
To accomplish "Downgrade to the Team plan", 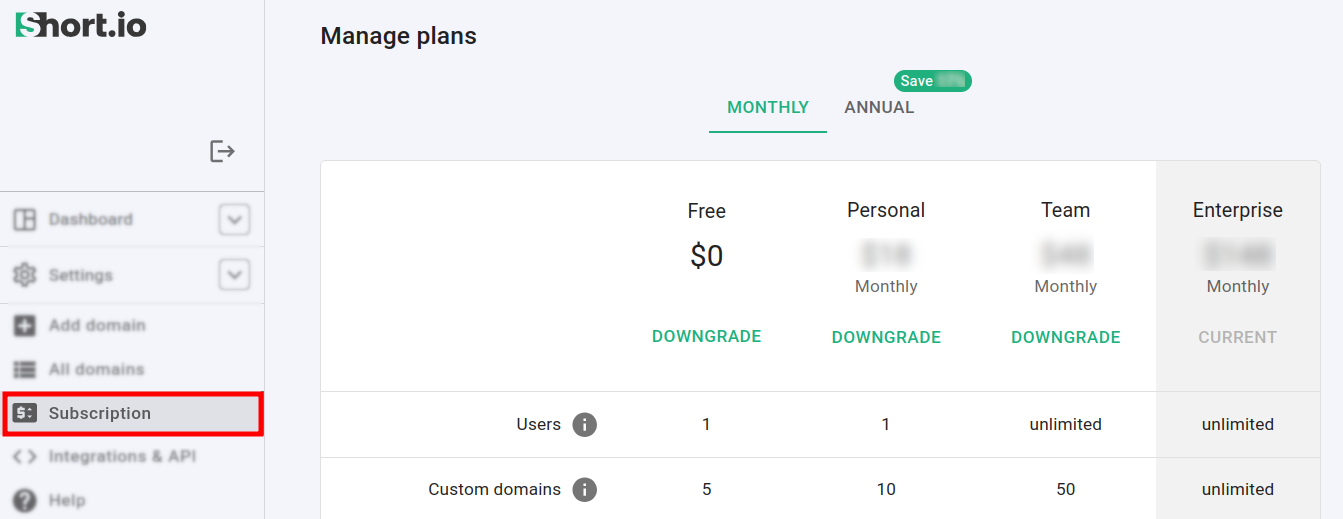I will [1065, 338].
